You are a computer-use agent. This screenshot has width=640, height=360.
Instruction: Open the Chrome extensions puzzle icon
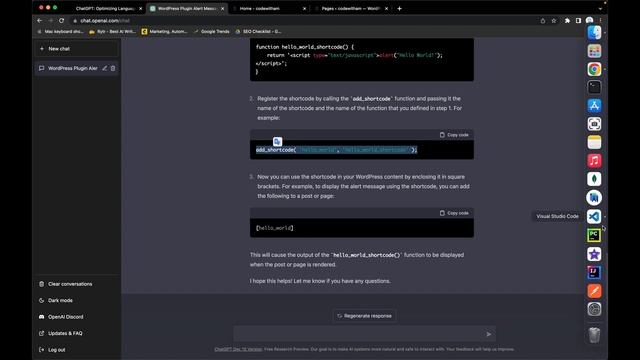(x=567, y=20)
